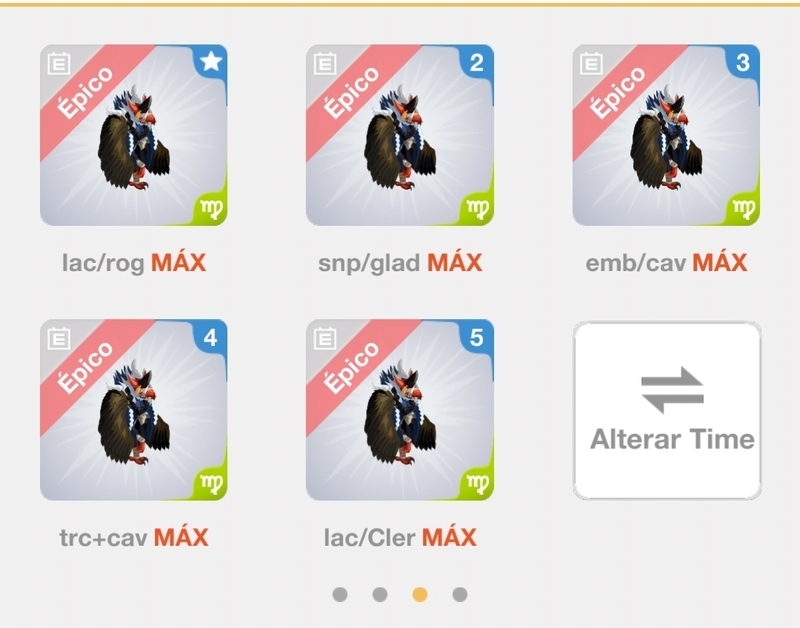Select the trc+cav creature thumbnail
Image resolution: width=800 pixels, height=628 pixels.
[x=134, y=410]
